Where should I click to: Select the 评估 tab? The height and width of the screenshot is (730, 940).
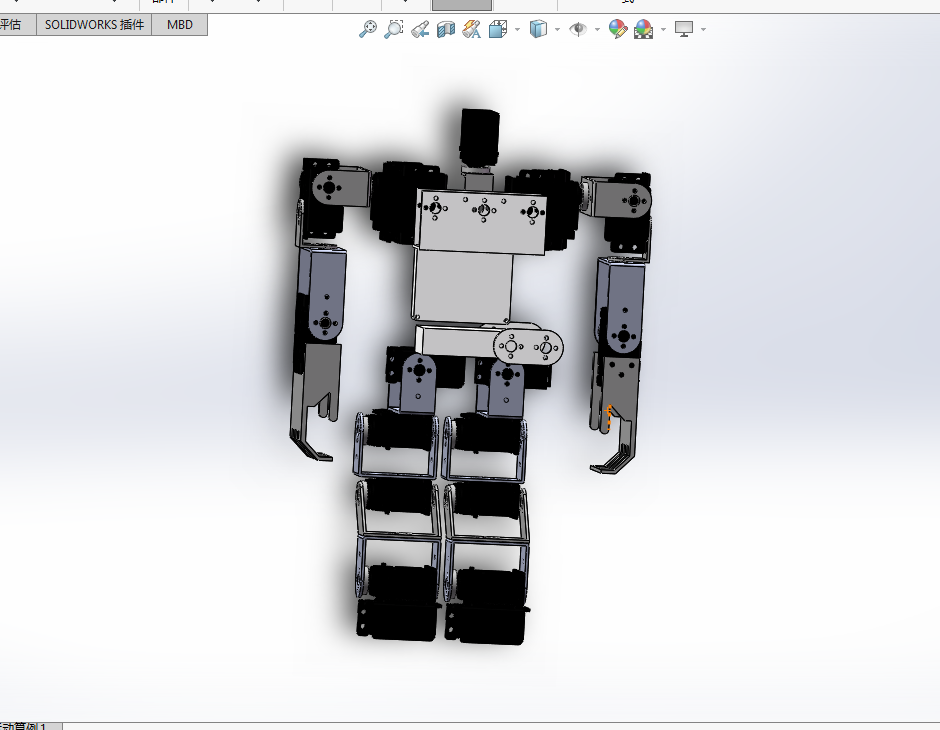tap(14, 25)
